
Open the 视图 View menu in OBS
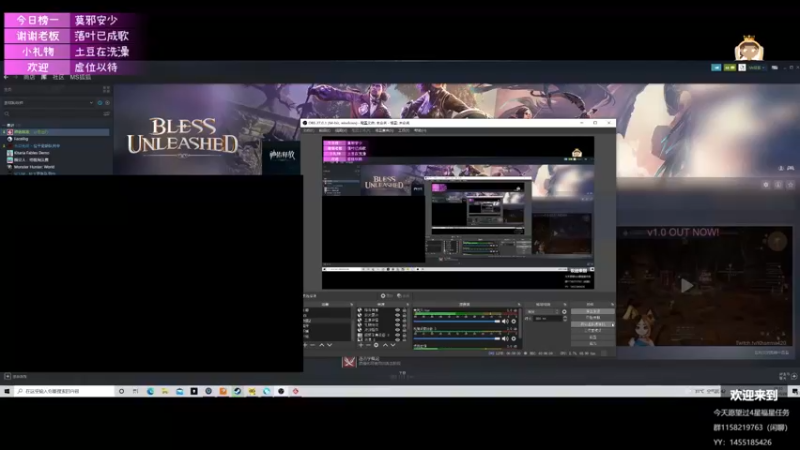click(x=340, y=131)
